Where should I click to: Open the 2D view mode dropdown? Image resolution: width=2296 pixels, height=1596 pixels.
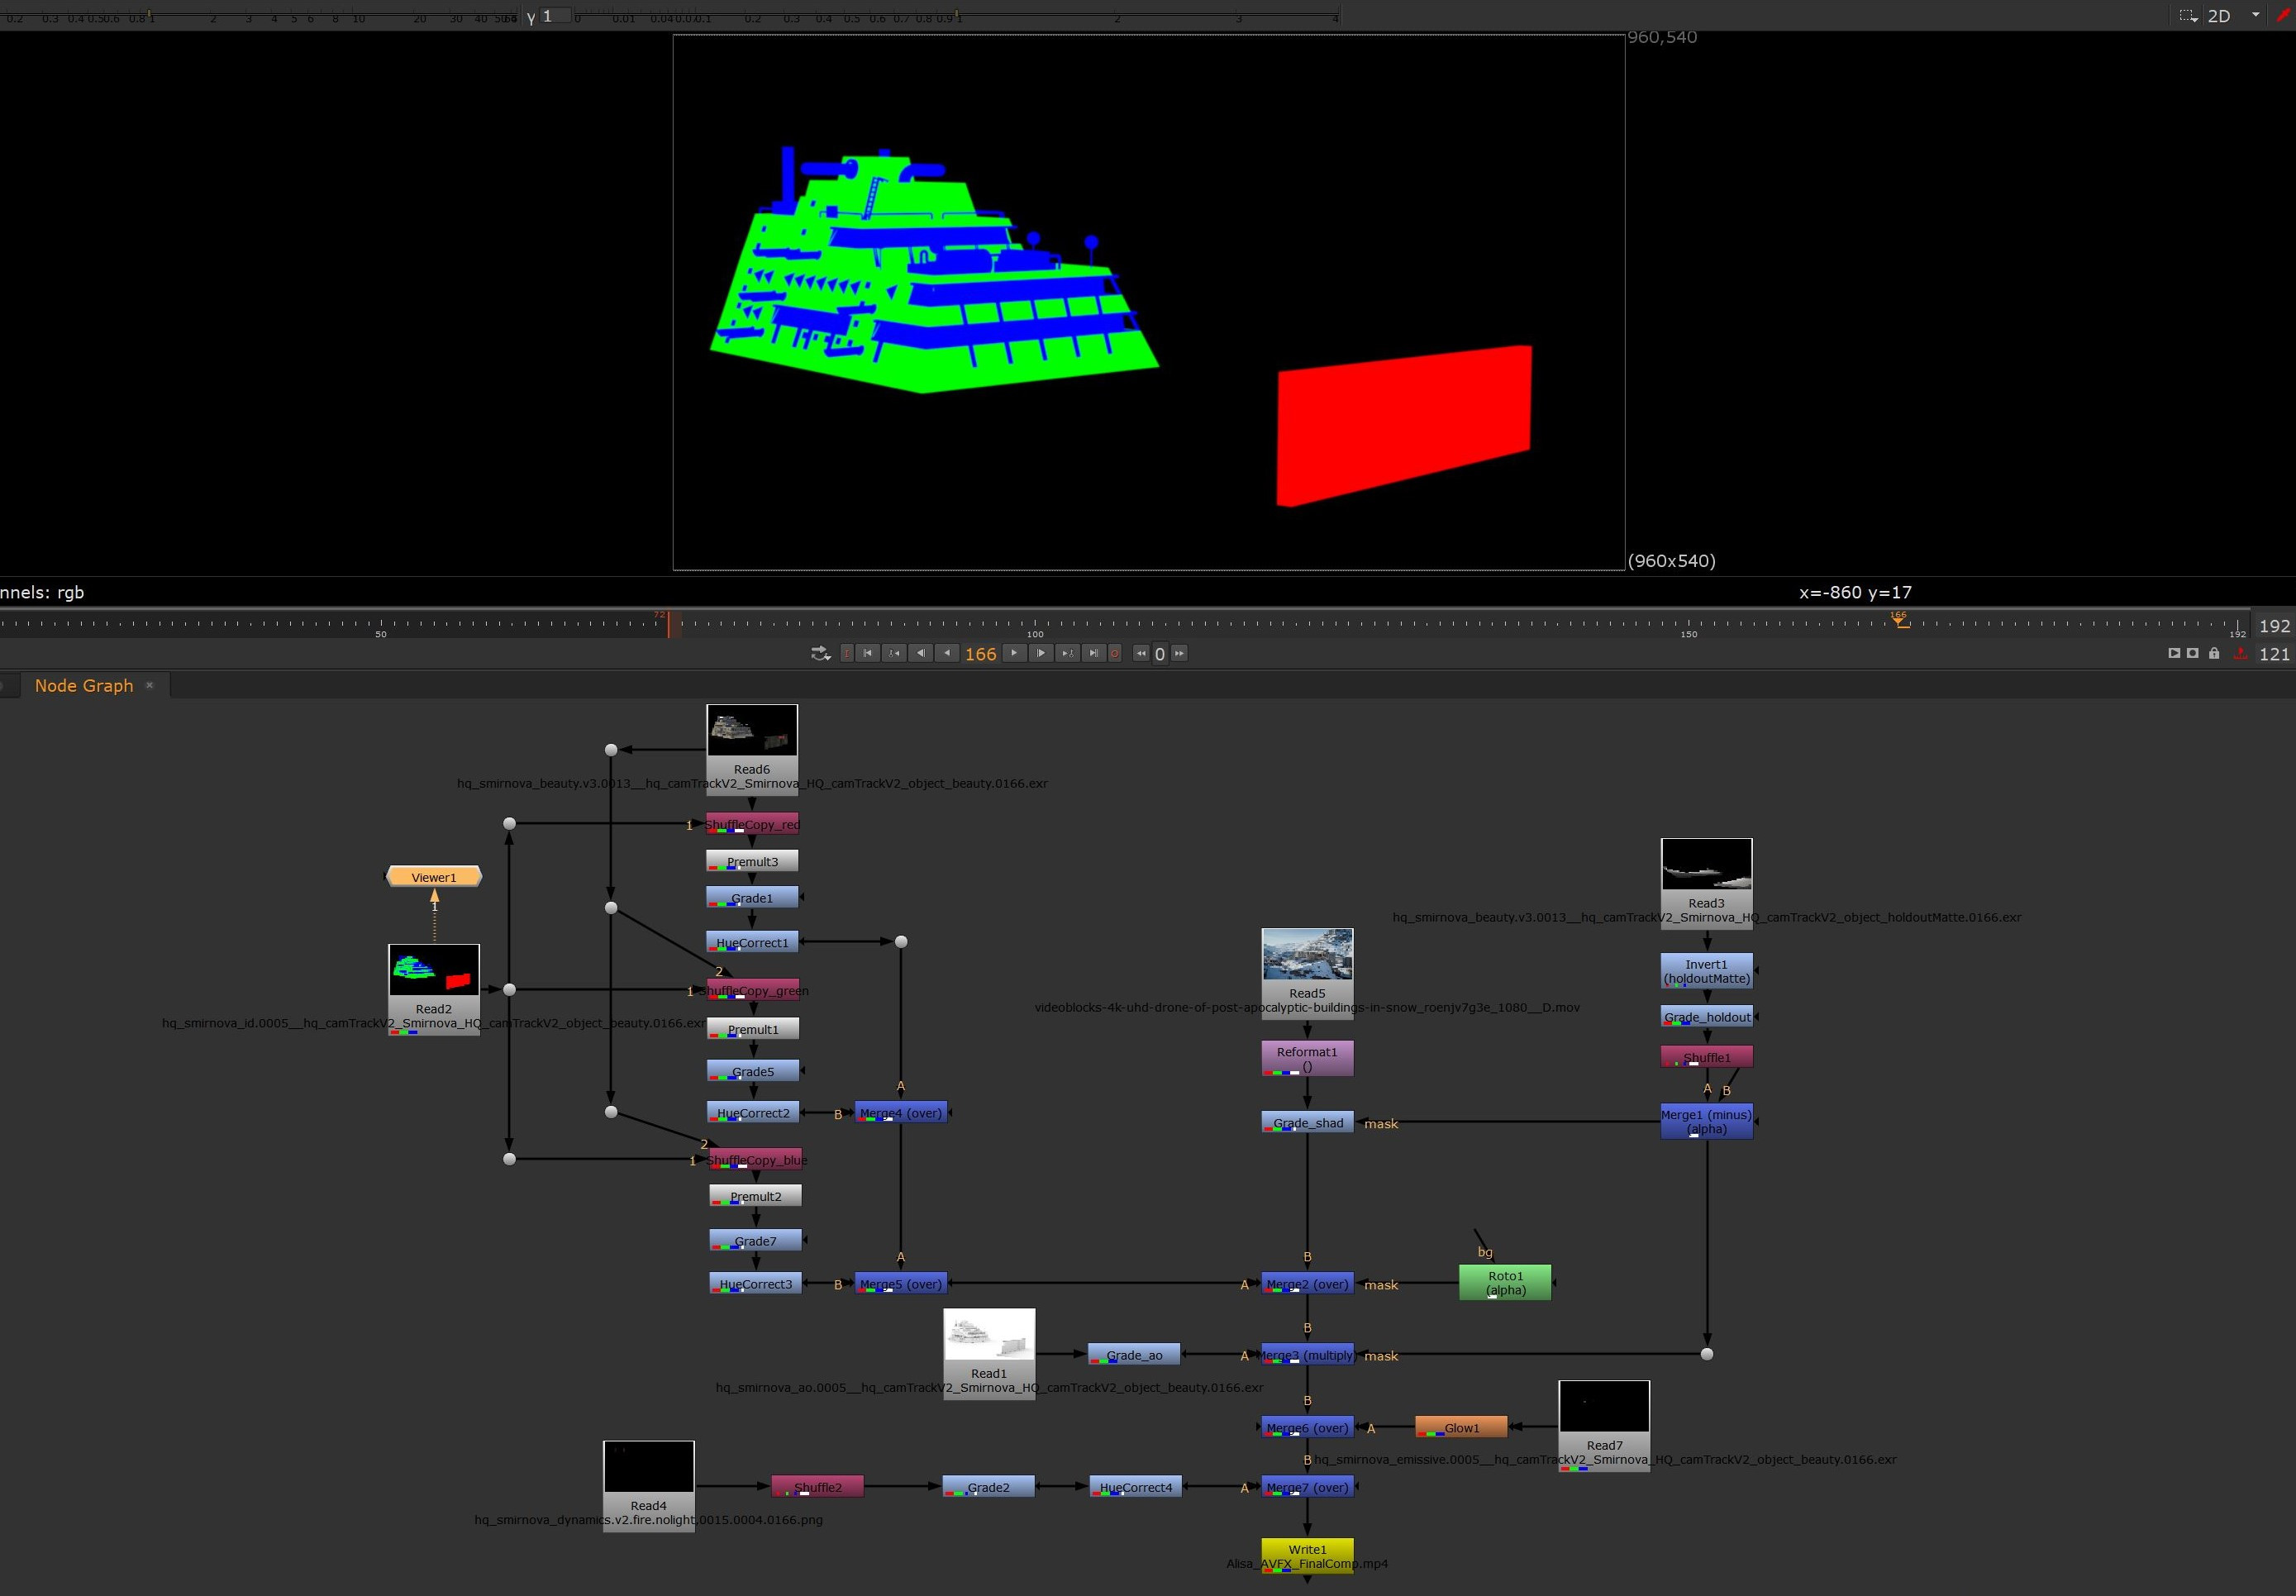click(2232, 15)
